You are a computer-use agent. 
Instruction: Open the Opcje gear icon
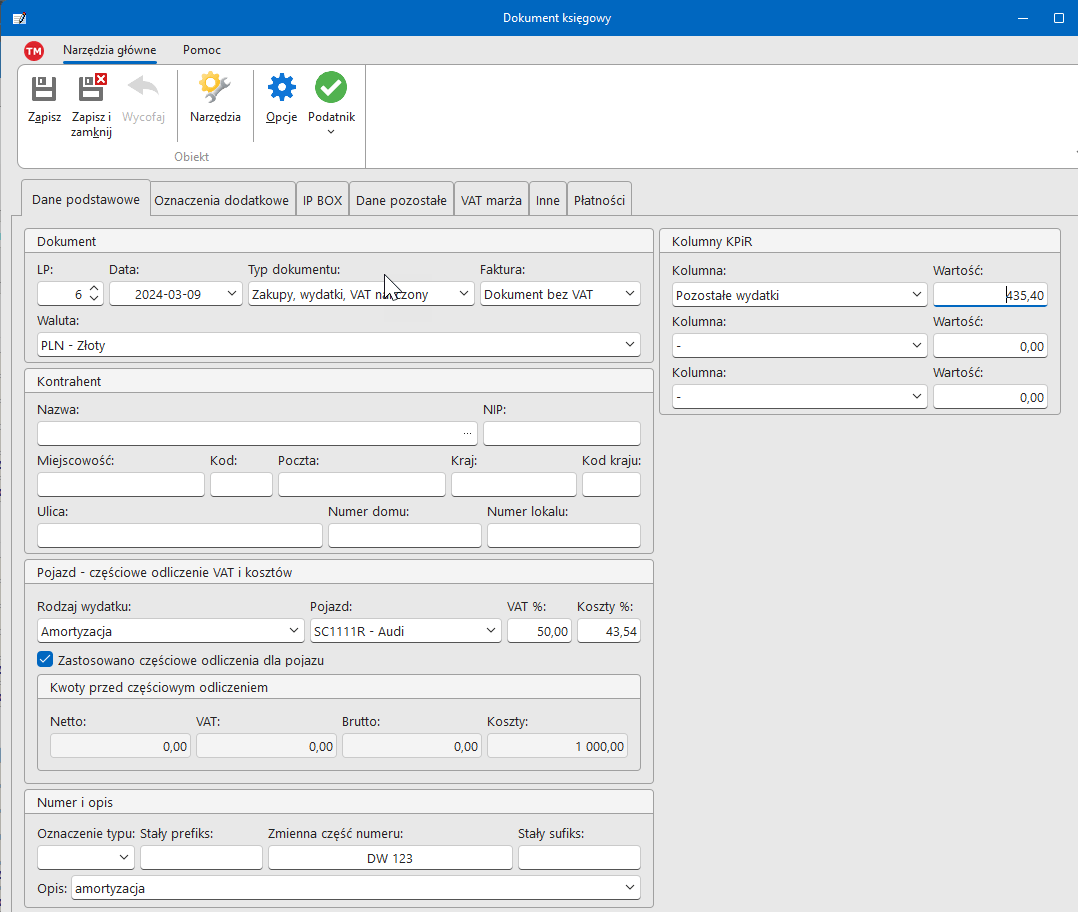click(282, 90)
